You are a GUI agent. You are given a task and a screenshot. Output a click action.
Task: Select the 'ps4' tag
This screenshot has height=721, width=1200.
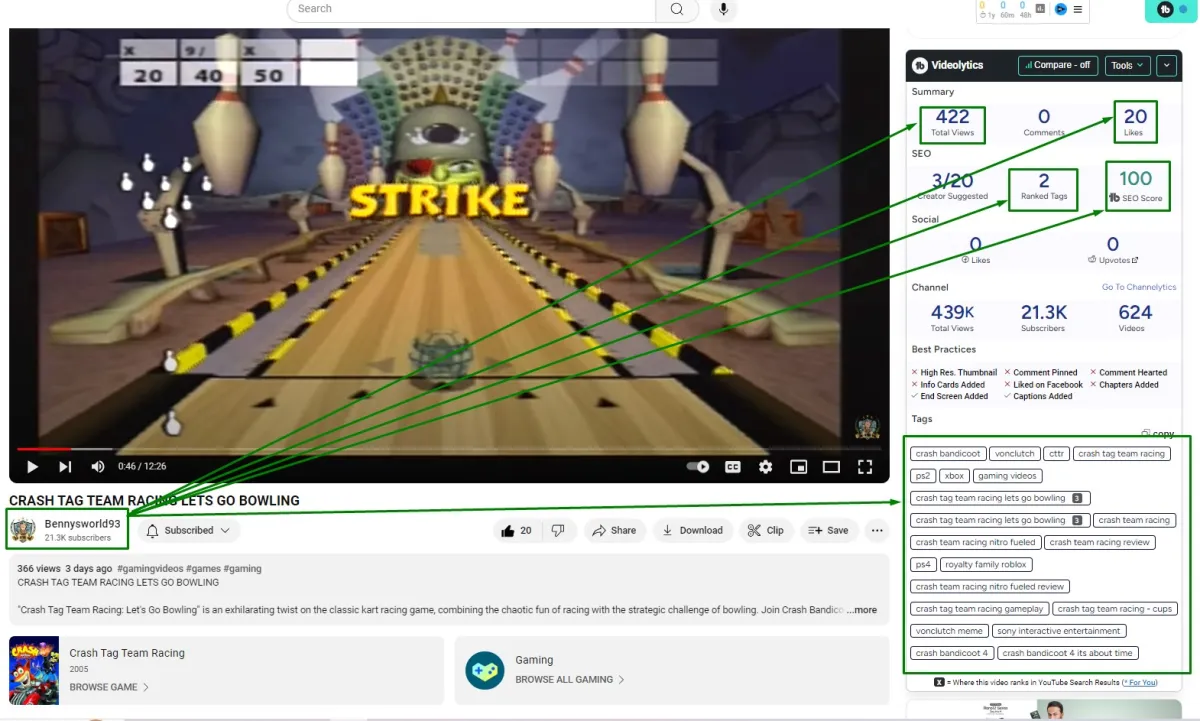tap(923, 564)
